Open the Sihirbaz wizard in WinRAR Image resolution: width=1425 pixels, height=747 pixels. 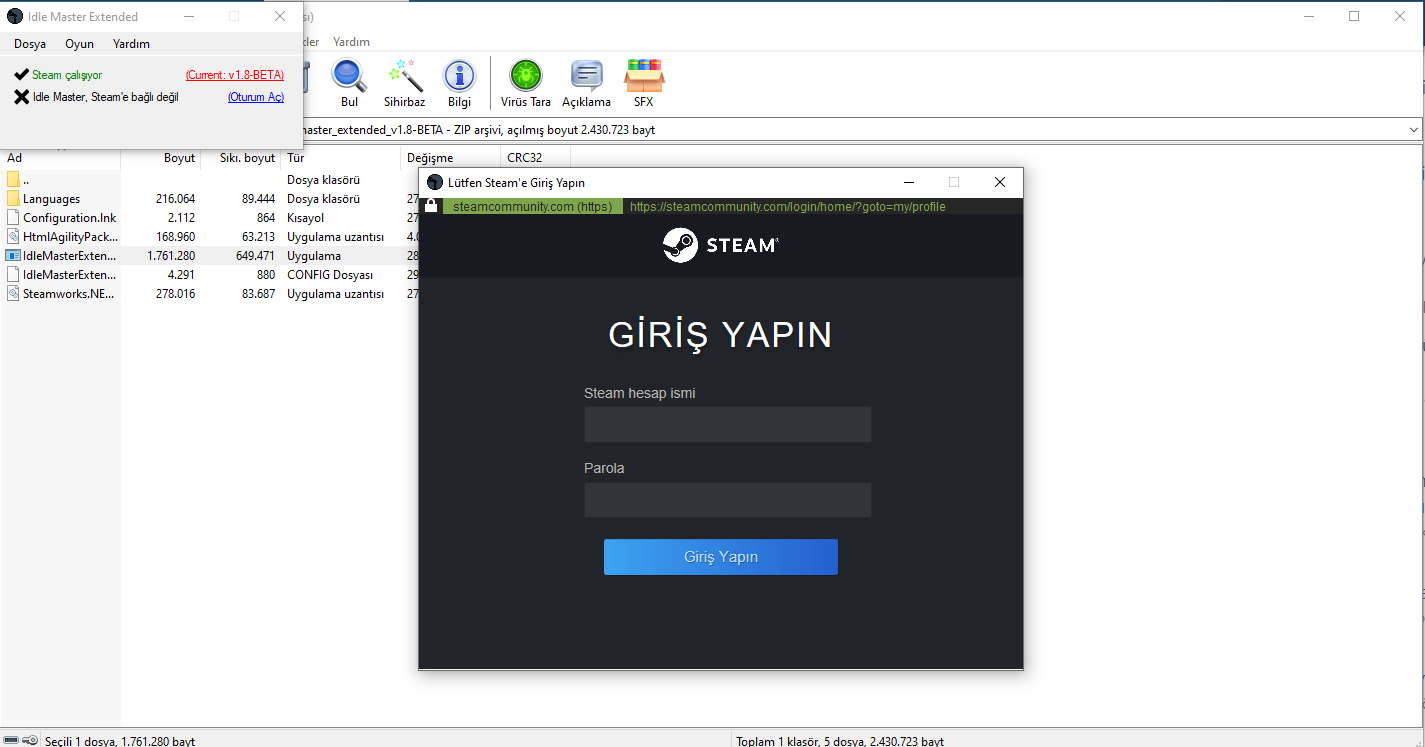click(404, 76)
